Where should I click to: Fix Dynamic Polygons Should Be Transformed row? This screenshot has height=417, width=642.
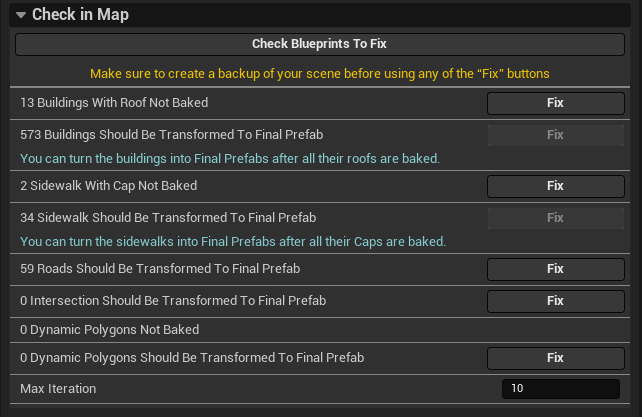point(555,357)
